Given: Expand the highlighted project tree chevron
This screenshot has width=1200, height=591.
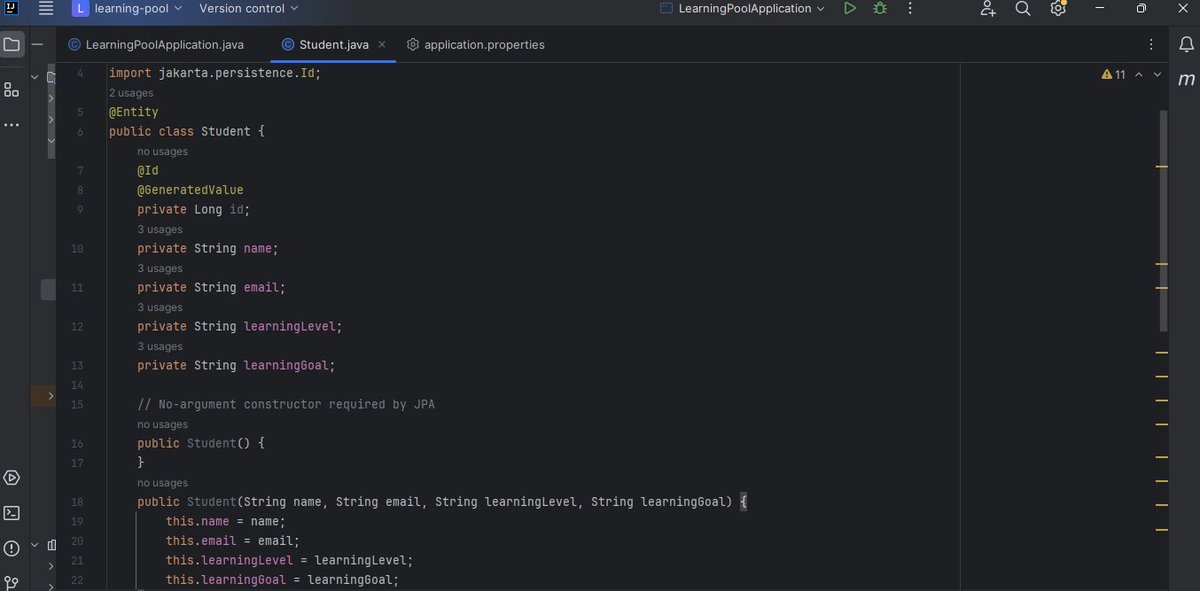Looking at the screenshot, I should click(51, 397).
